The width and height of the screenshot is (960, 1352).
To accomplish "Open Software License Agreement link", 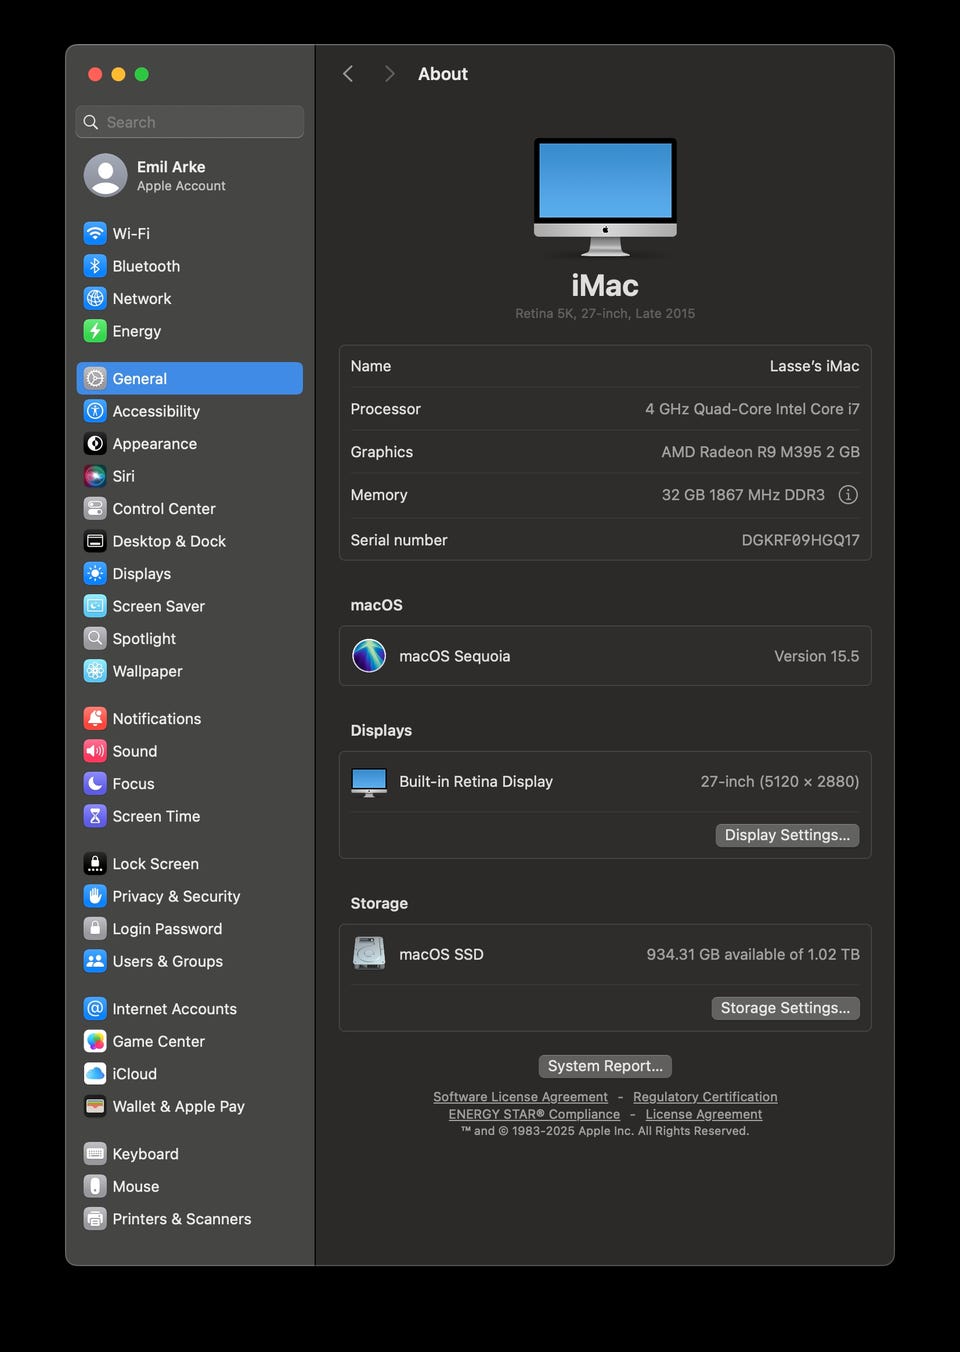I will (x=520, y=1097).
